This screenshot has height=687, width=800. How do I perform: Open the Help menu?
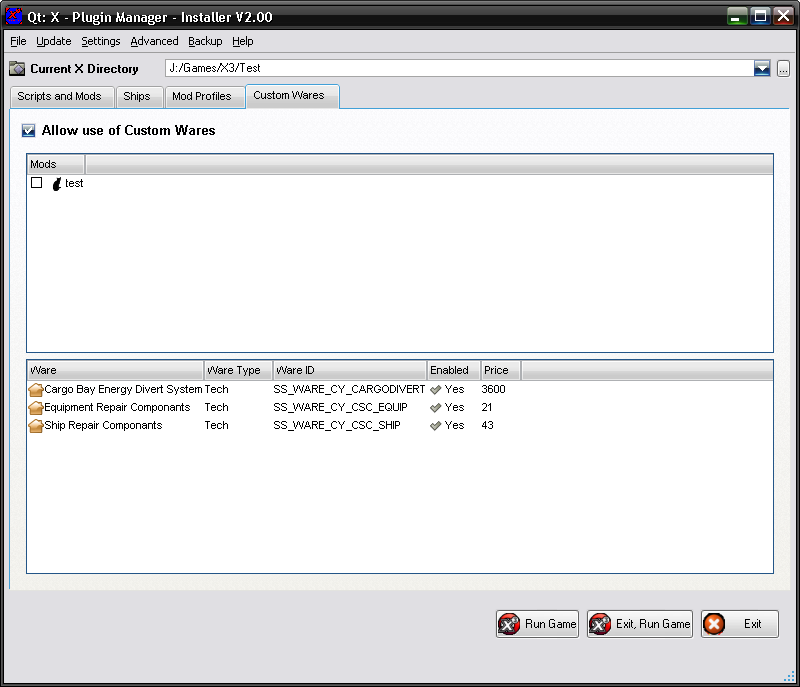[242, 41]
